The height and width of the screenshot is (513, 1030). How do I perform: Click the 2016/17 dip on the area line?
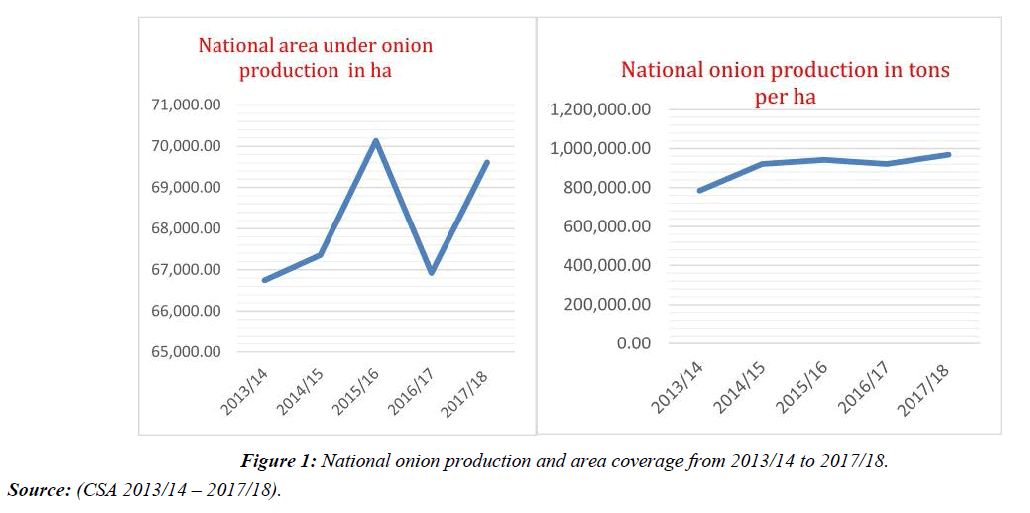432,272
